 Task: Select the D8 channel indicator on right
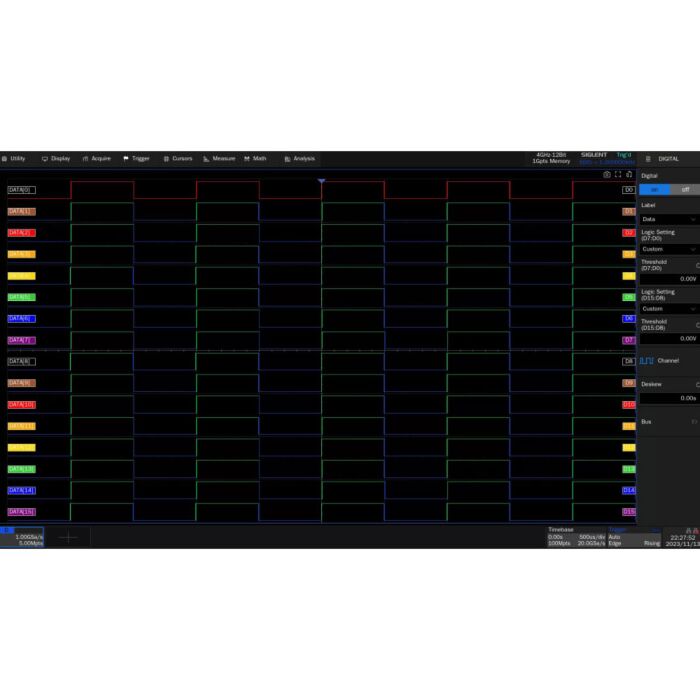click(x=629, y=361)
